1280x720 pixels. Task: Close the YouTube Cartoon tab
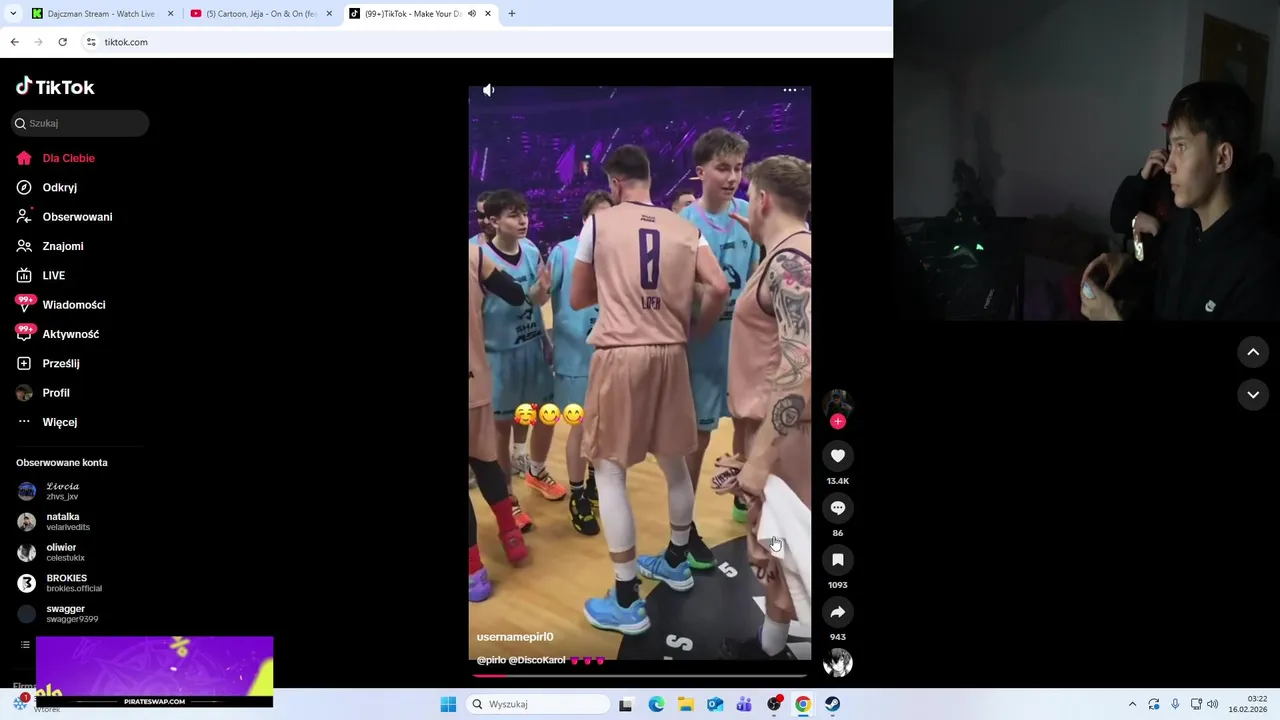point(329,14)
